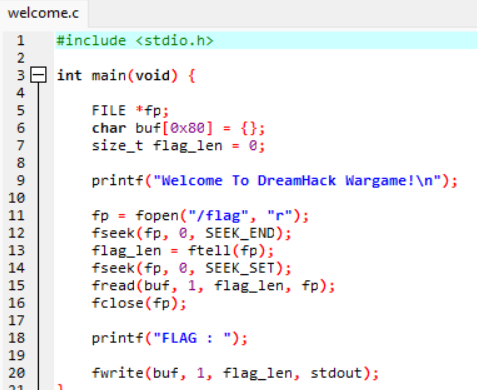Click line number 20 in the margin
This screenshot has height=390, width=477.
17,373
